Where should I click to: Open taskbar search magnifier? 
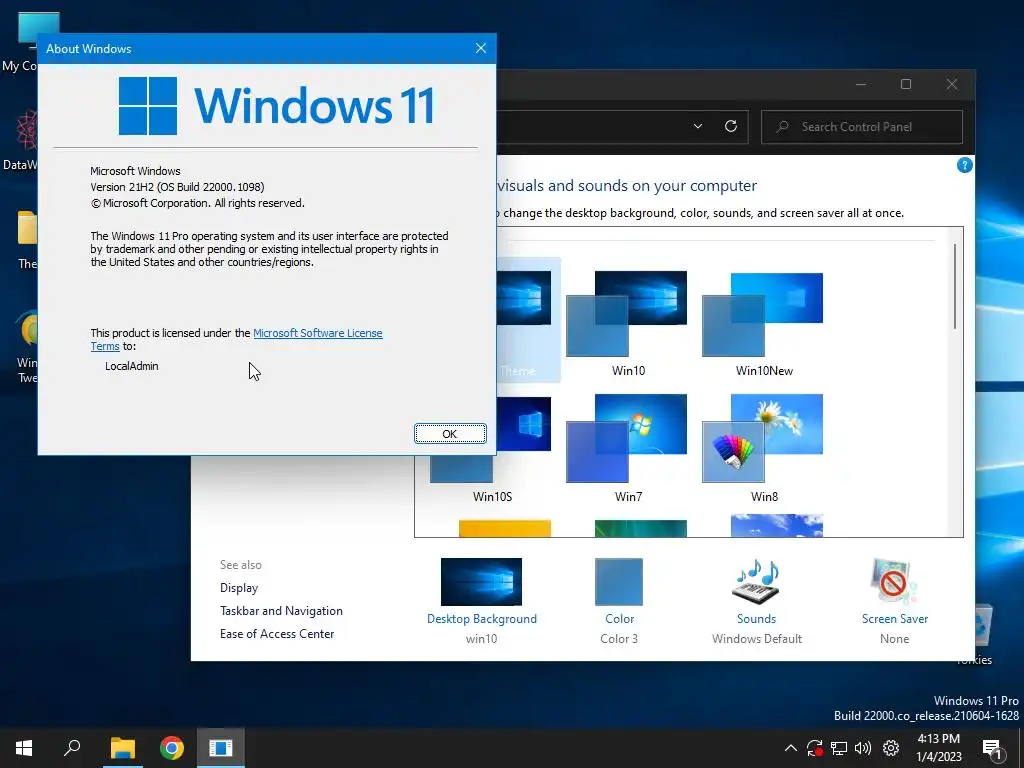point(72,748)
